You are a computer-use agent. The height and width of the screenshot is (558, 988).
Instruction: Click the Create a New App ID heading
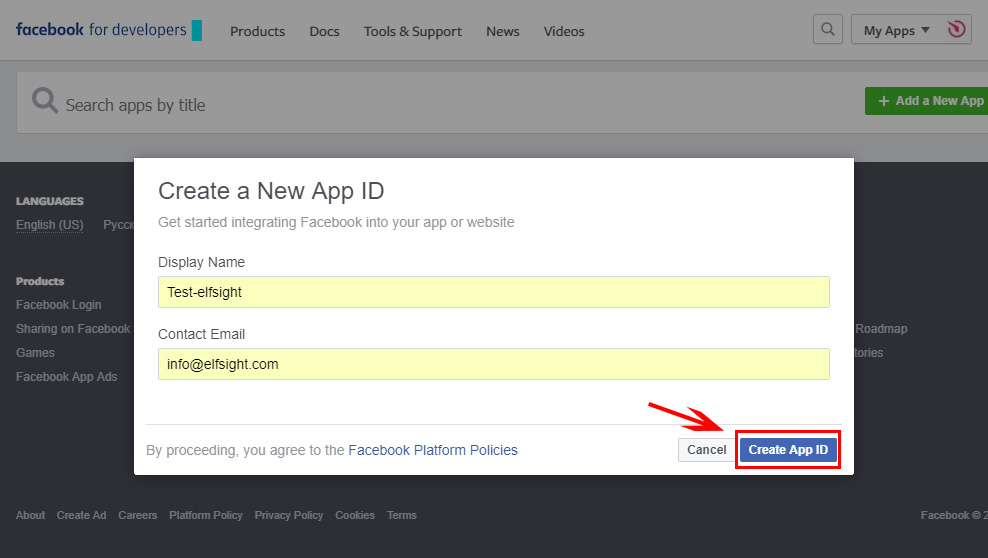pyautogui.click(x=271, y=191)
